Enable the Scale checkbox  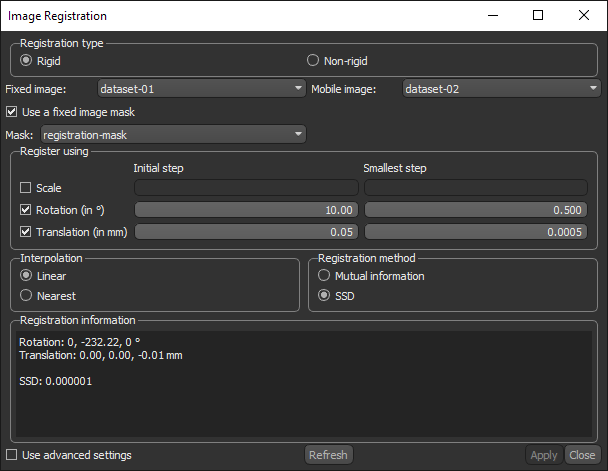[x=26, y=188]
